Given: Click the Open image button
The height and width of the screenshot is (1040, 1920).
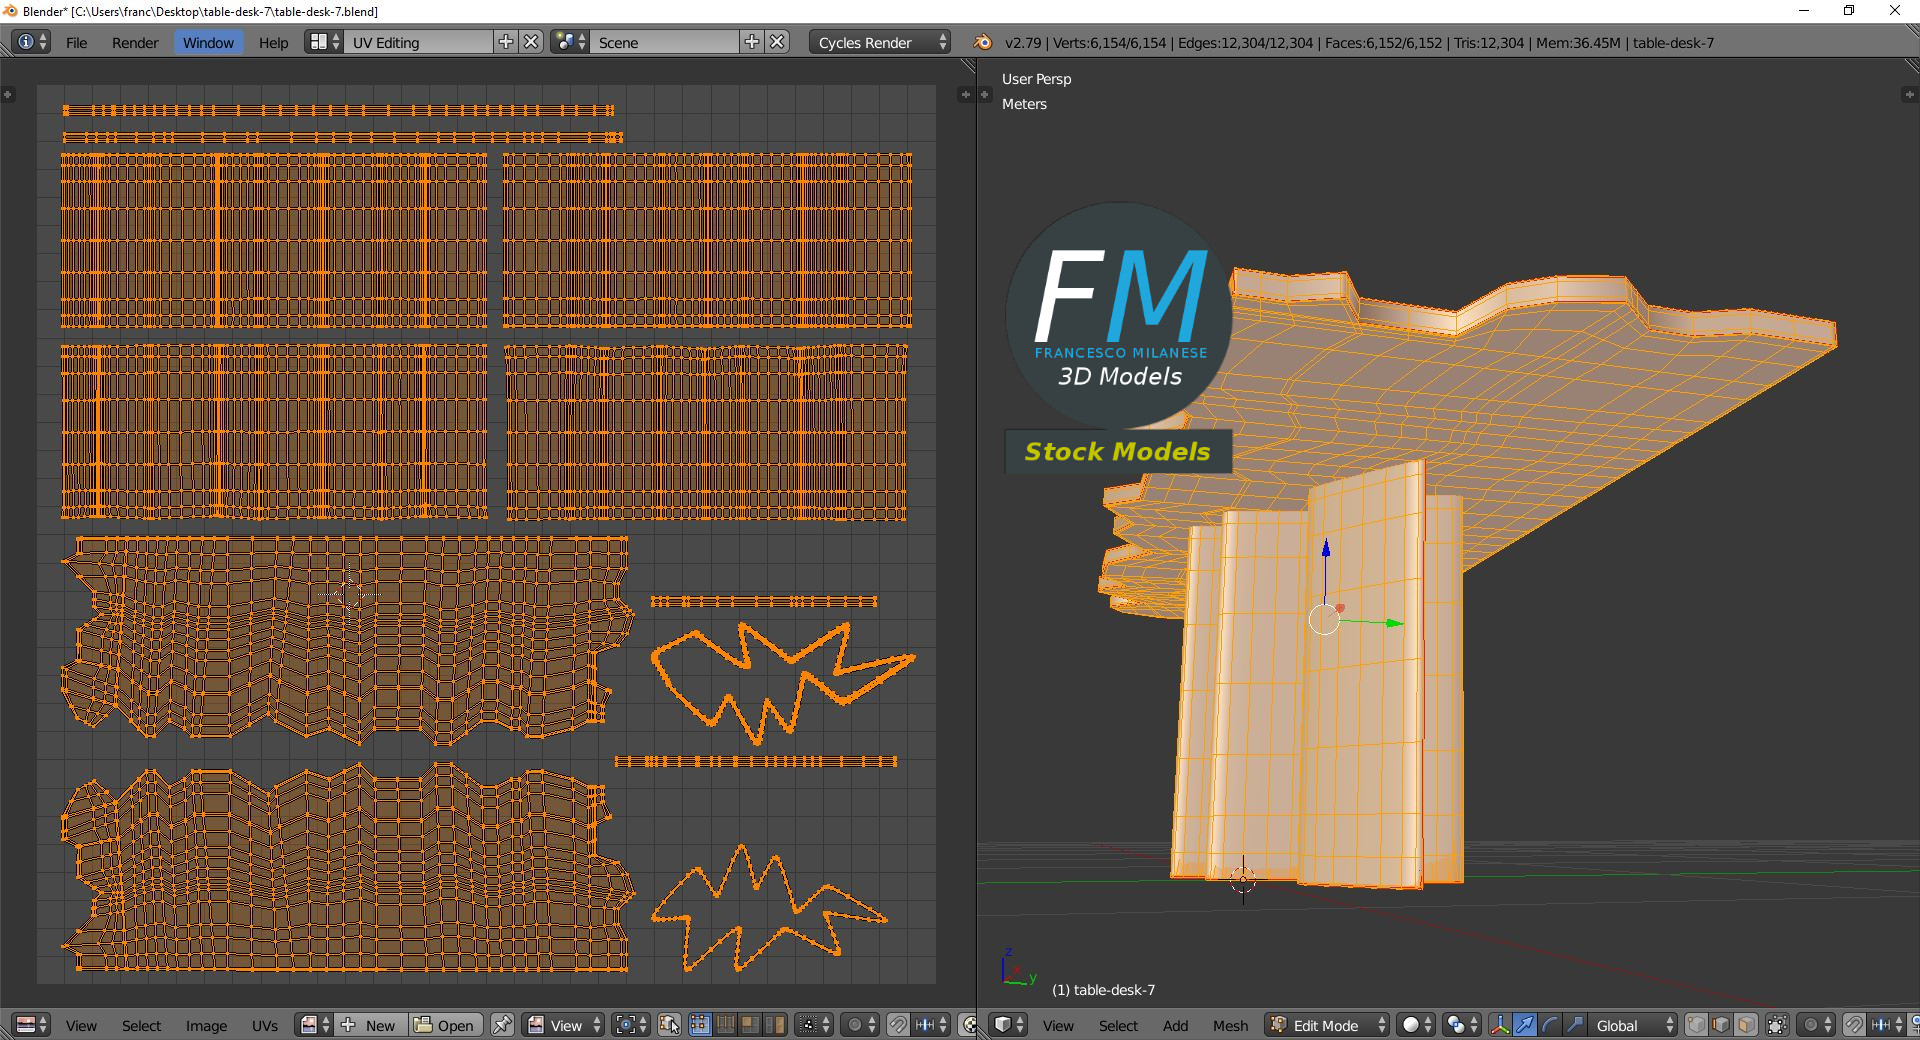Looking at the screenshot, I should point(445,1025).
